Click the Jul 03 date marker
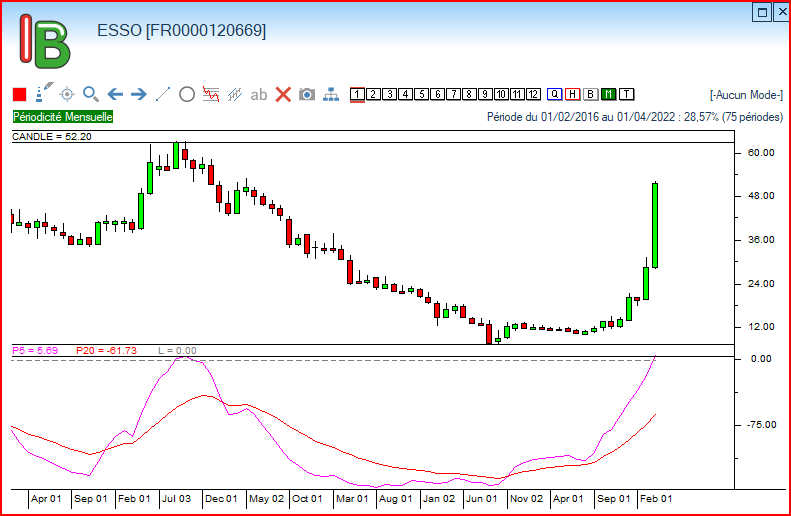 177,499
